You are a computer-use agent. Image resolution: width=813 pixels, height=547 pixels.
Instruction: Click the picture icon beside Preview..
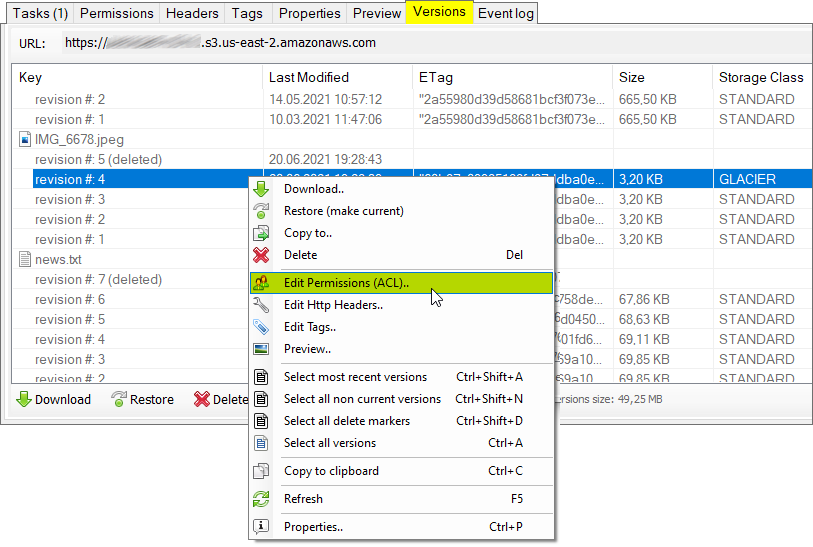261,349
